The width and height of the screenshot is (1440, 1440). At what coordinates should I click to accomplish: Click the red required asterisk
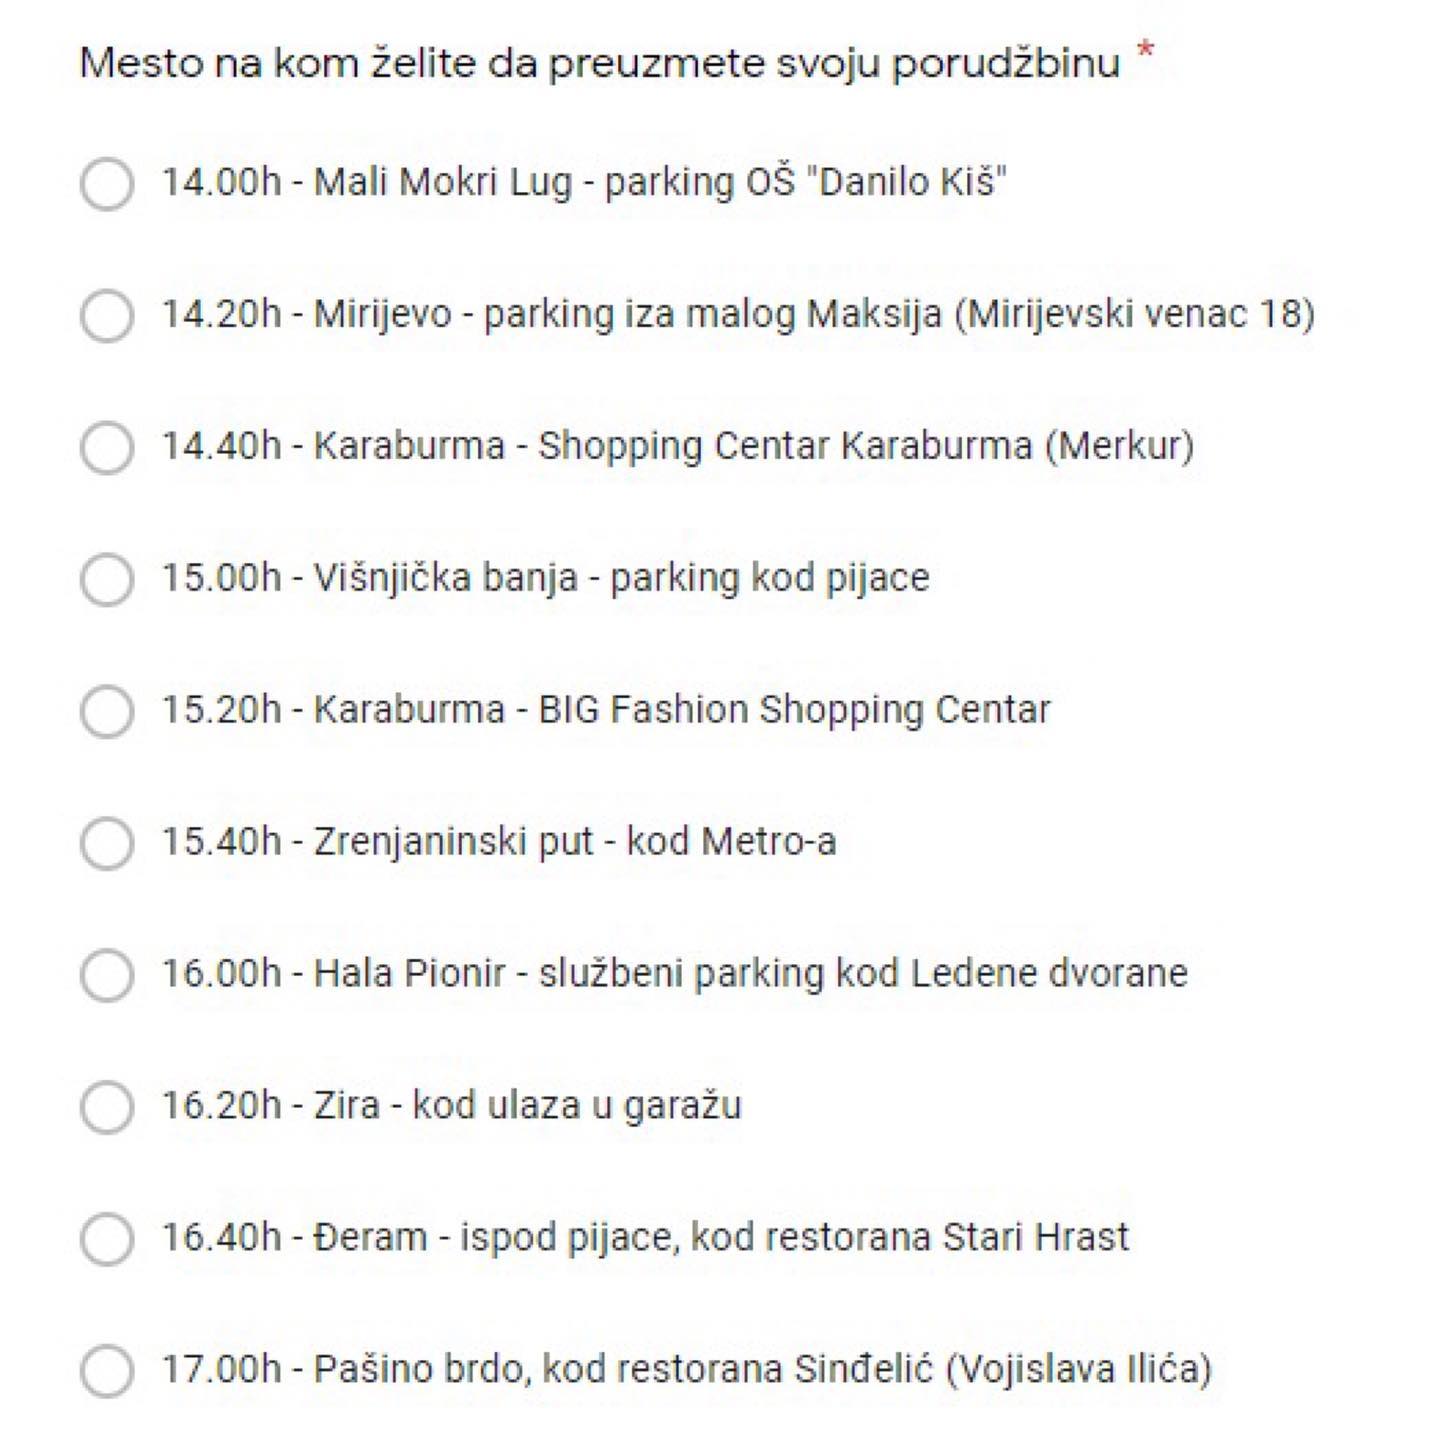pos(1146,50)
